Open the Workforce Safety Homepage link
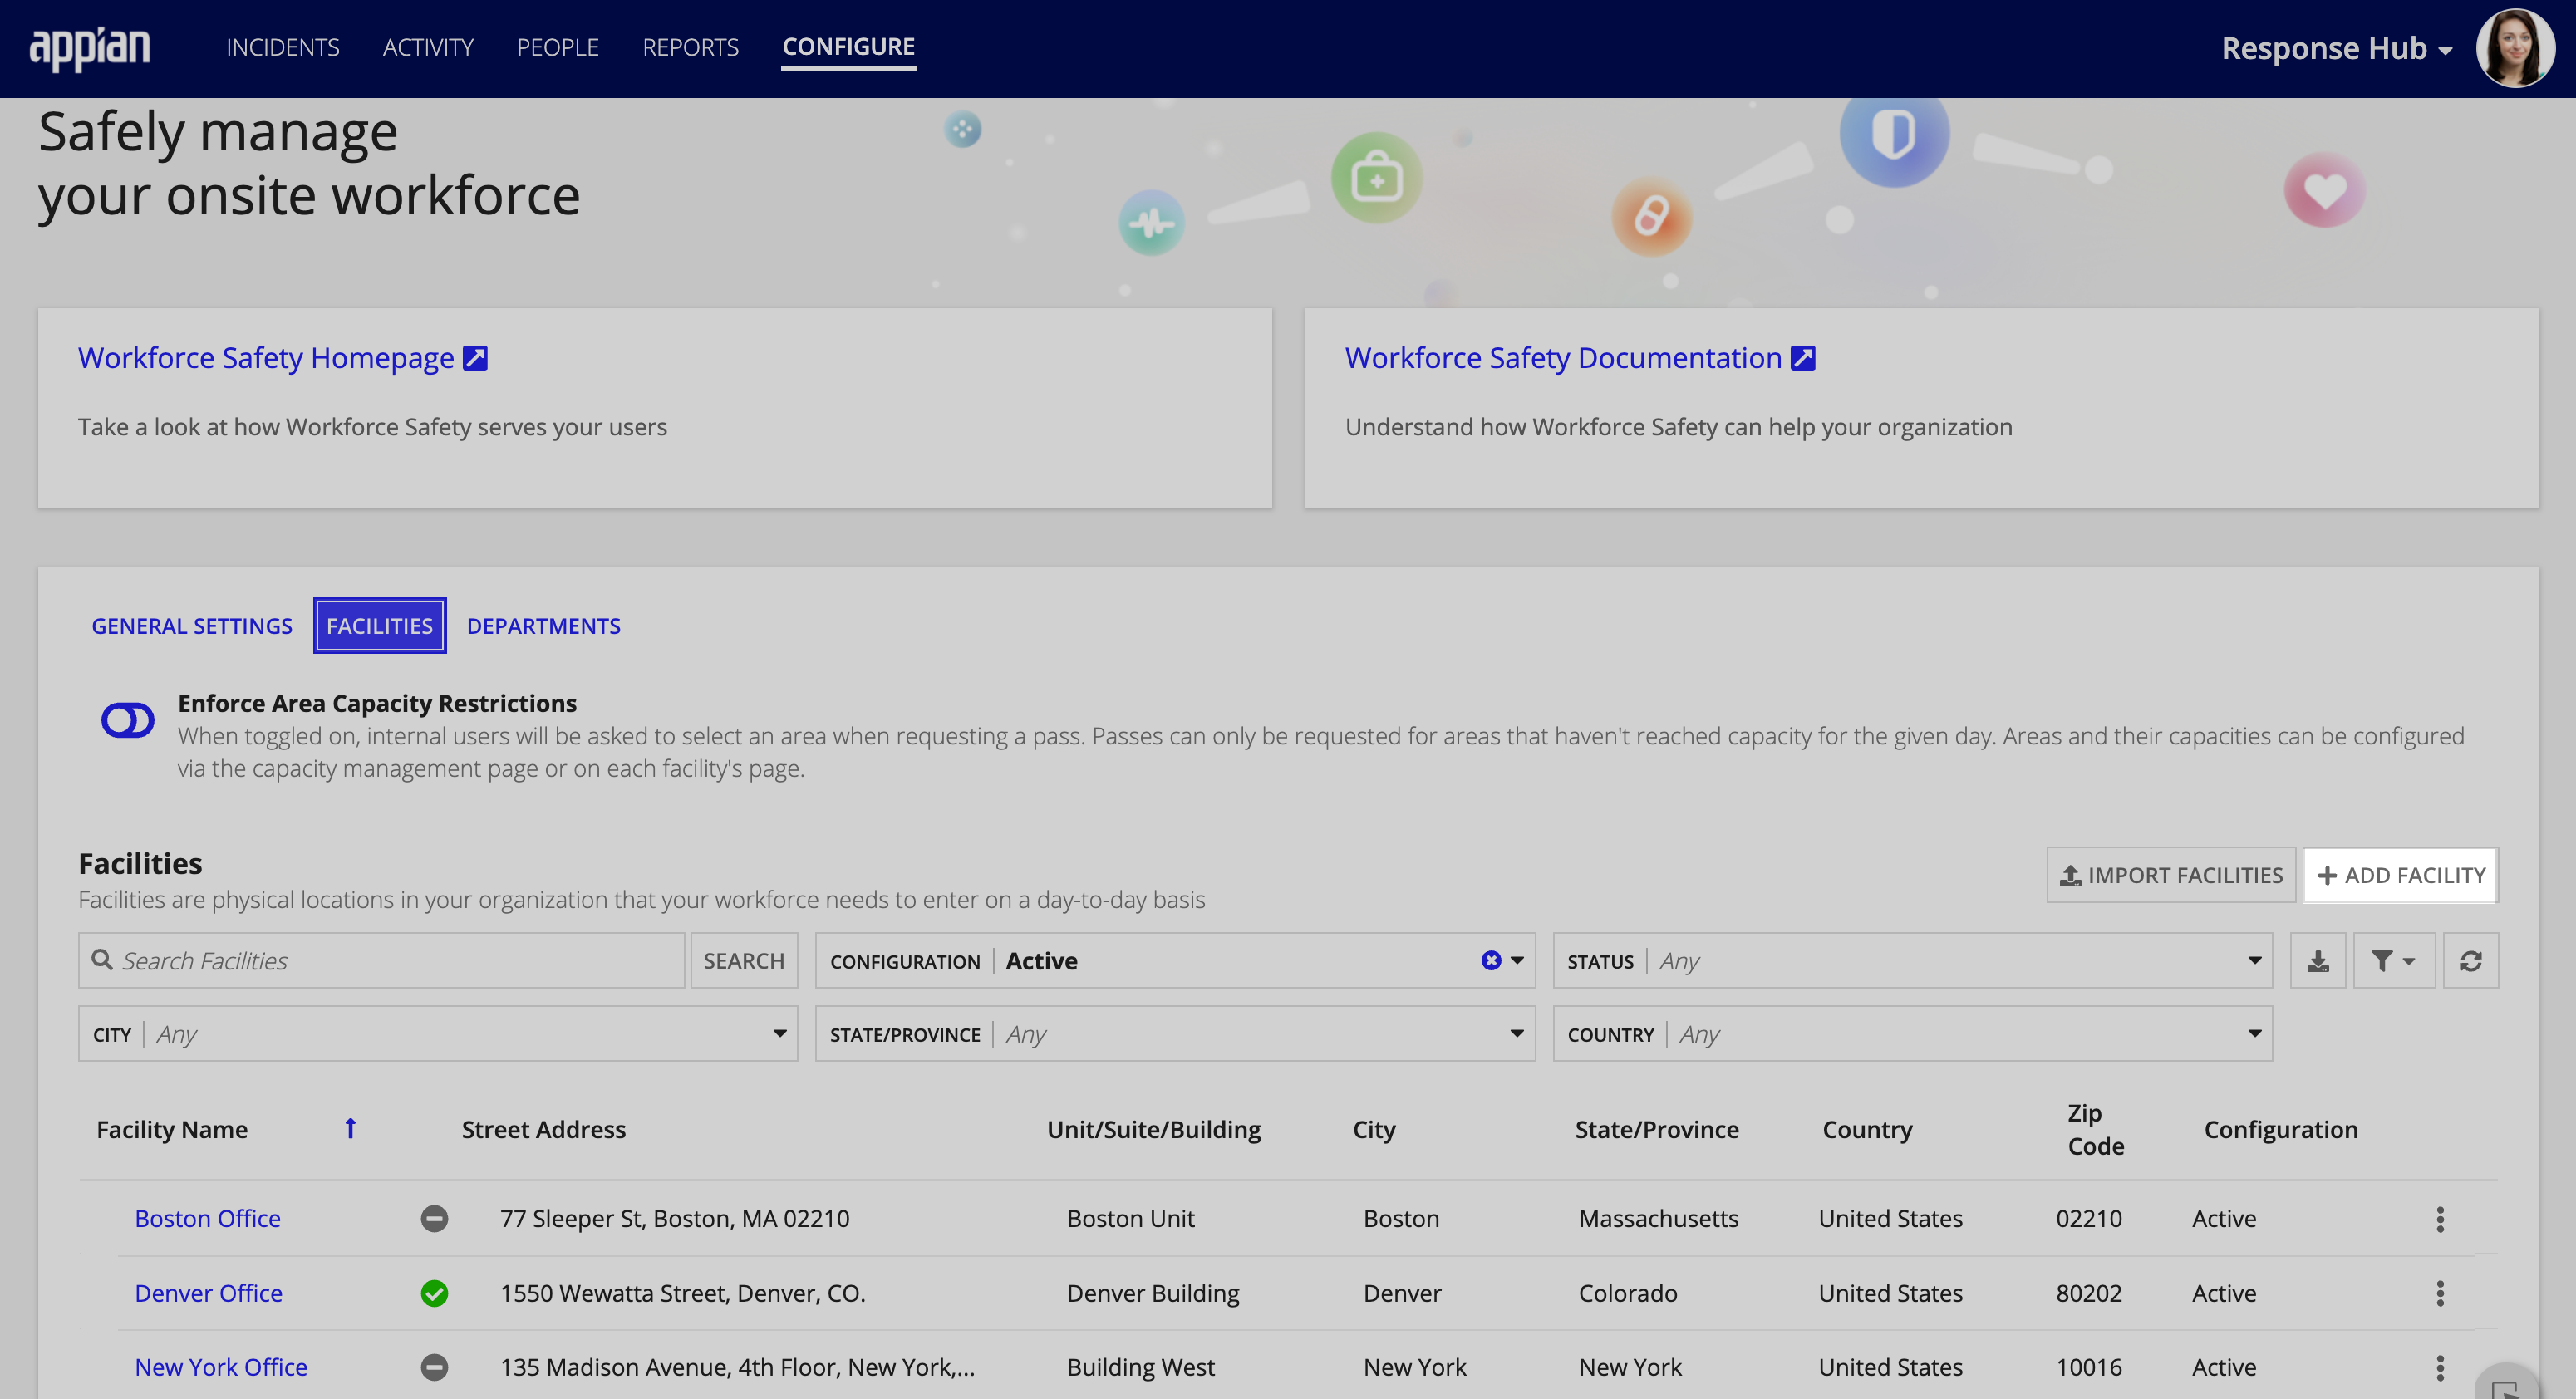Image resolution: width=2576 pixels, height=1399 pixels. click(x=283, y=358)
